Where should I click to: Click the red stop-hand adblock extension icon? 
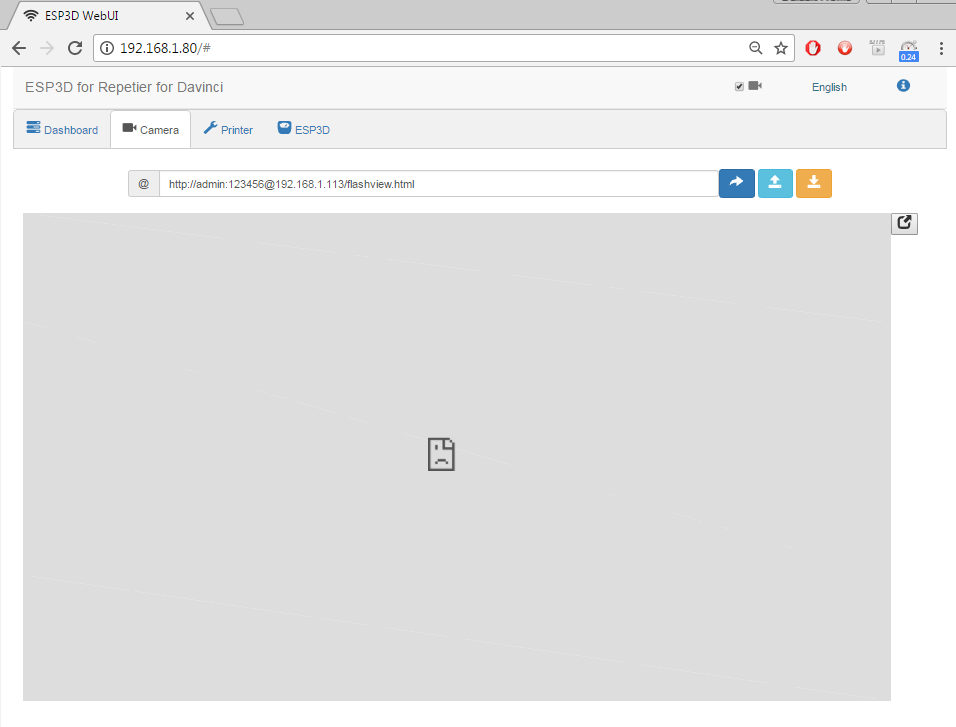point(813,48)
